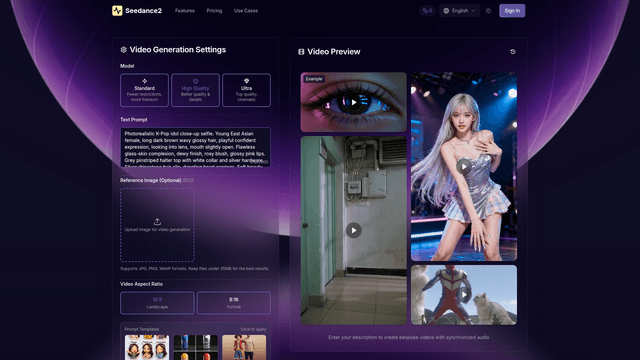Click the High Quality crown icon
Screen dimensions: 640x360
point(196,81)
